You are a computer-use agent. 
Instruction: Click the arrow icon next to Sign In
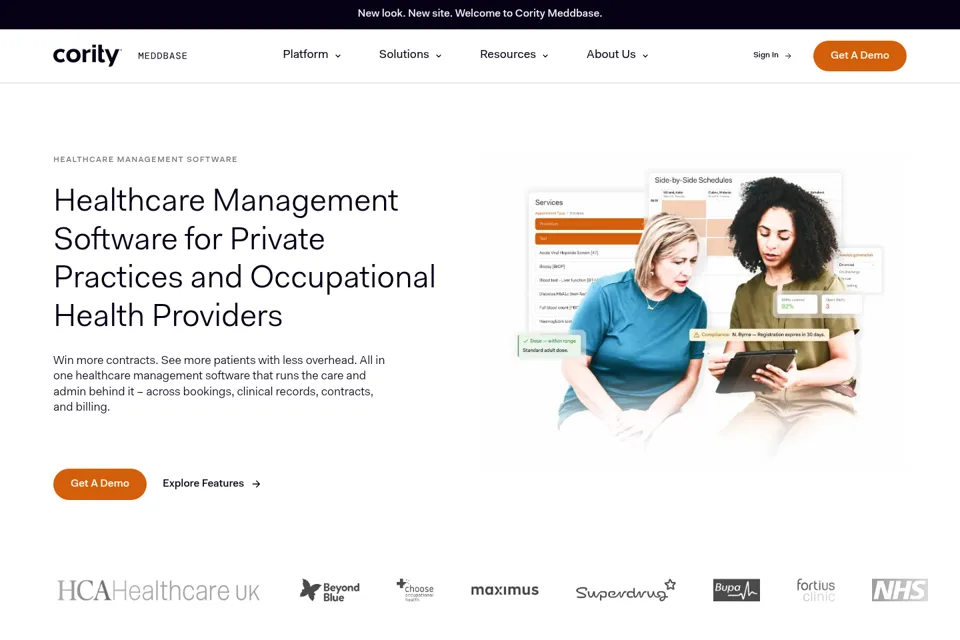(788, 56)
